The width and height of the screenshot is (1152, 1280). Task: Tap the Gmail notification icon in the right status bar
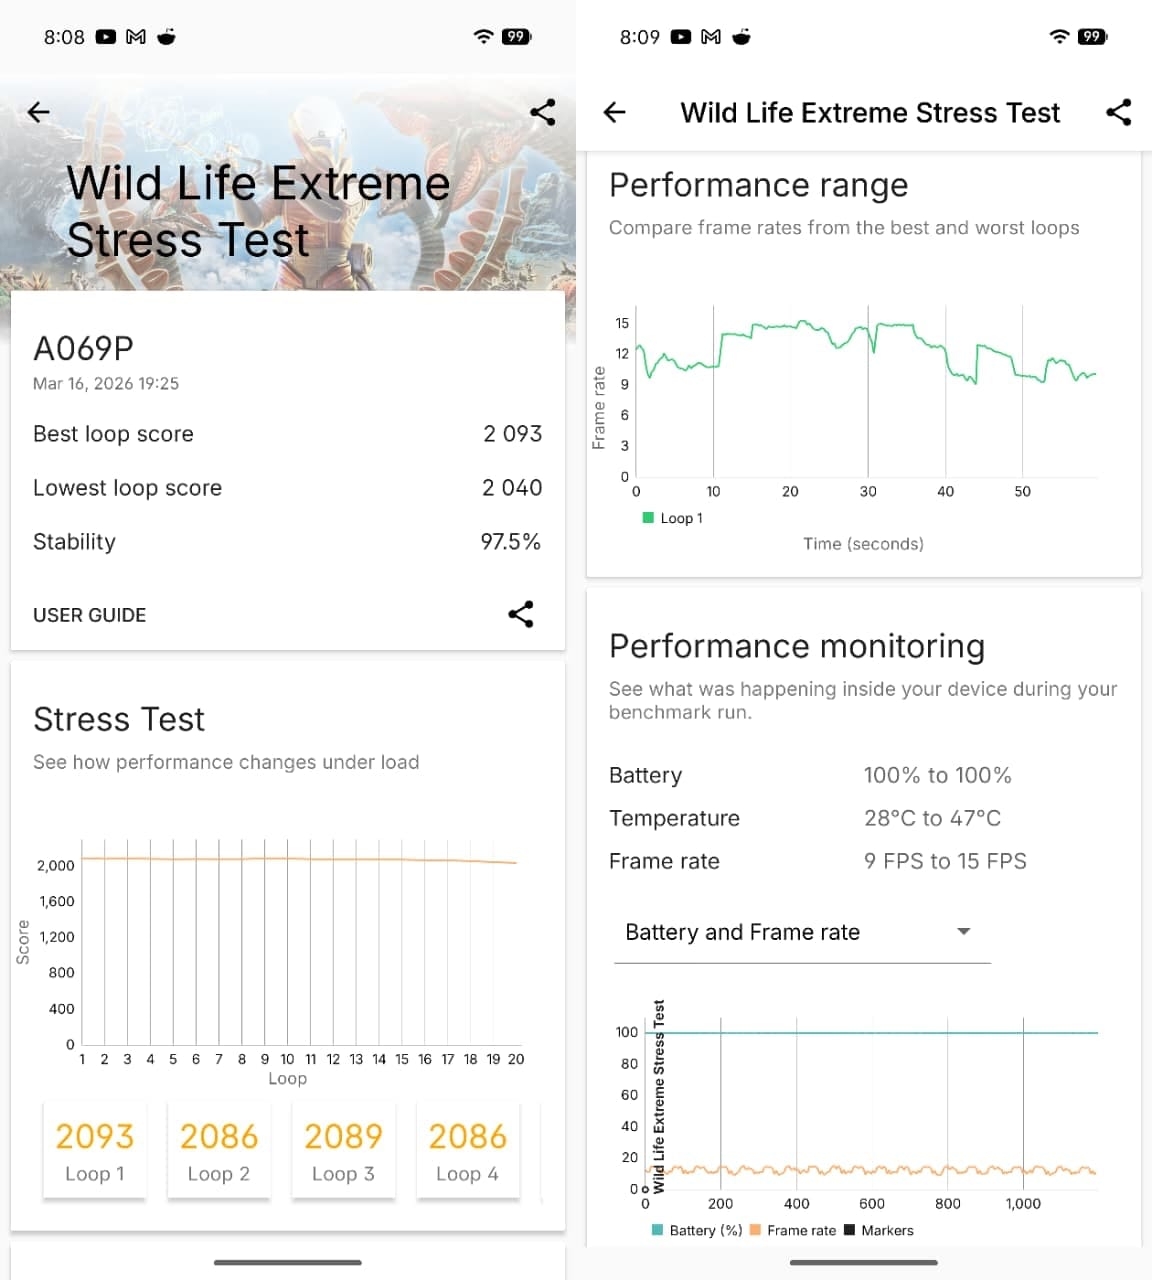click(711, 37)
